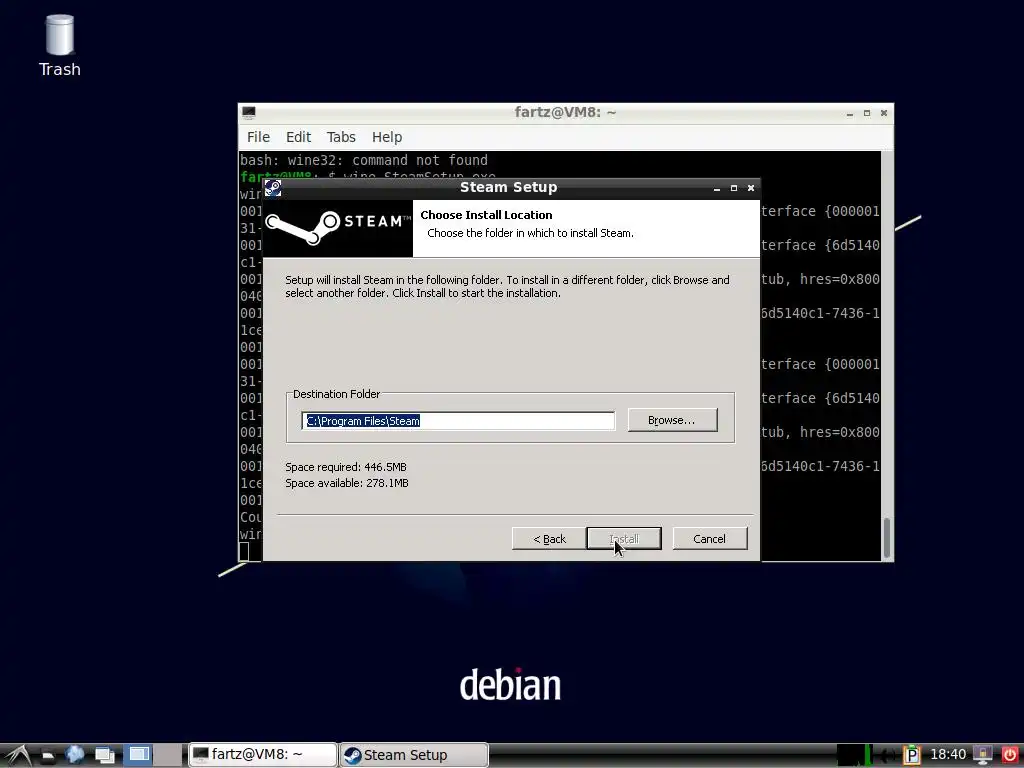The width and height of the screenshot is (1024, 768).
Task: Open the Help menu in the terminal
Action: click(x=387, y=137)
